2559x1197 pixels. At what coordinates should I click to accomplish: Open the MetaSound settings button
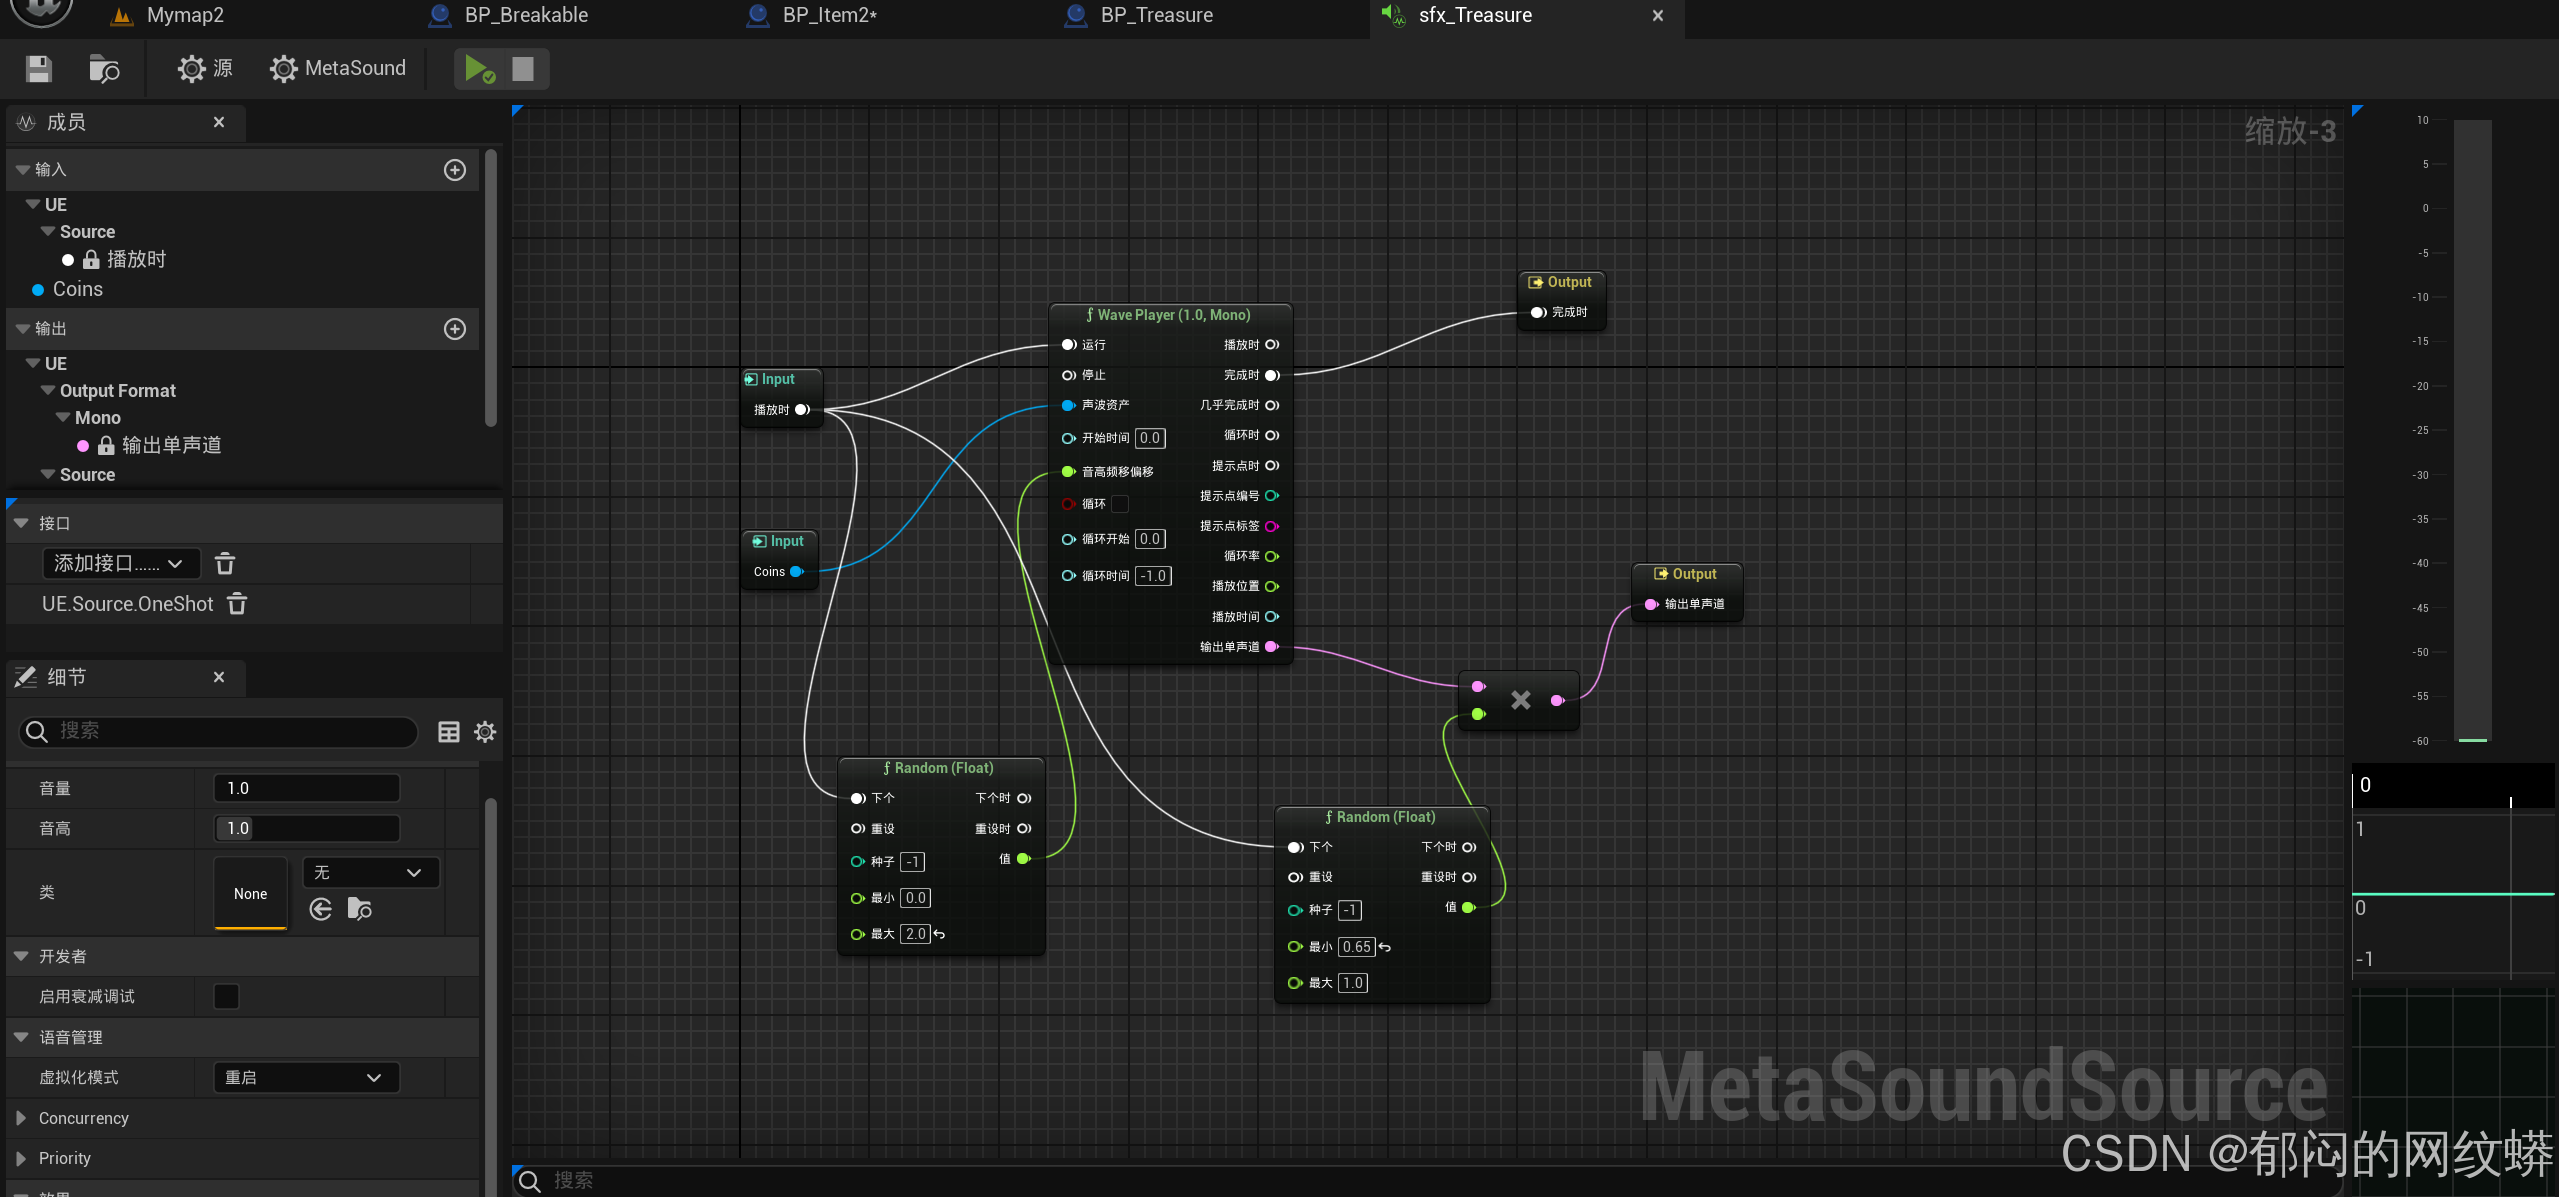[x=338, y=69]
